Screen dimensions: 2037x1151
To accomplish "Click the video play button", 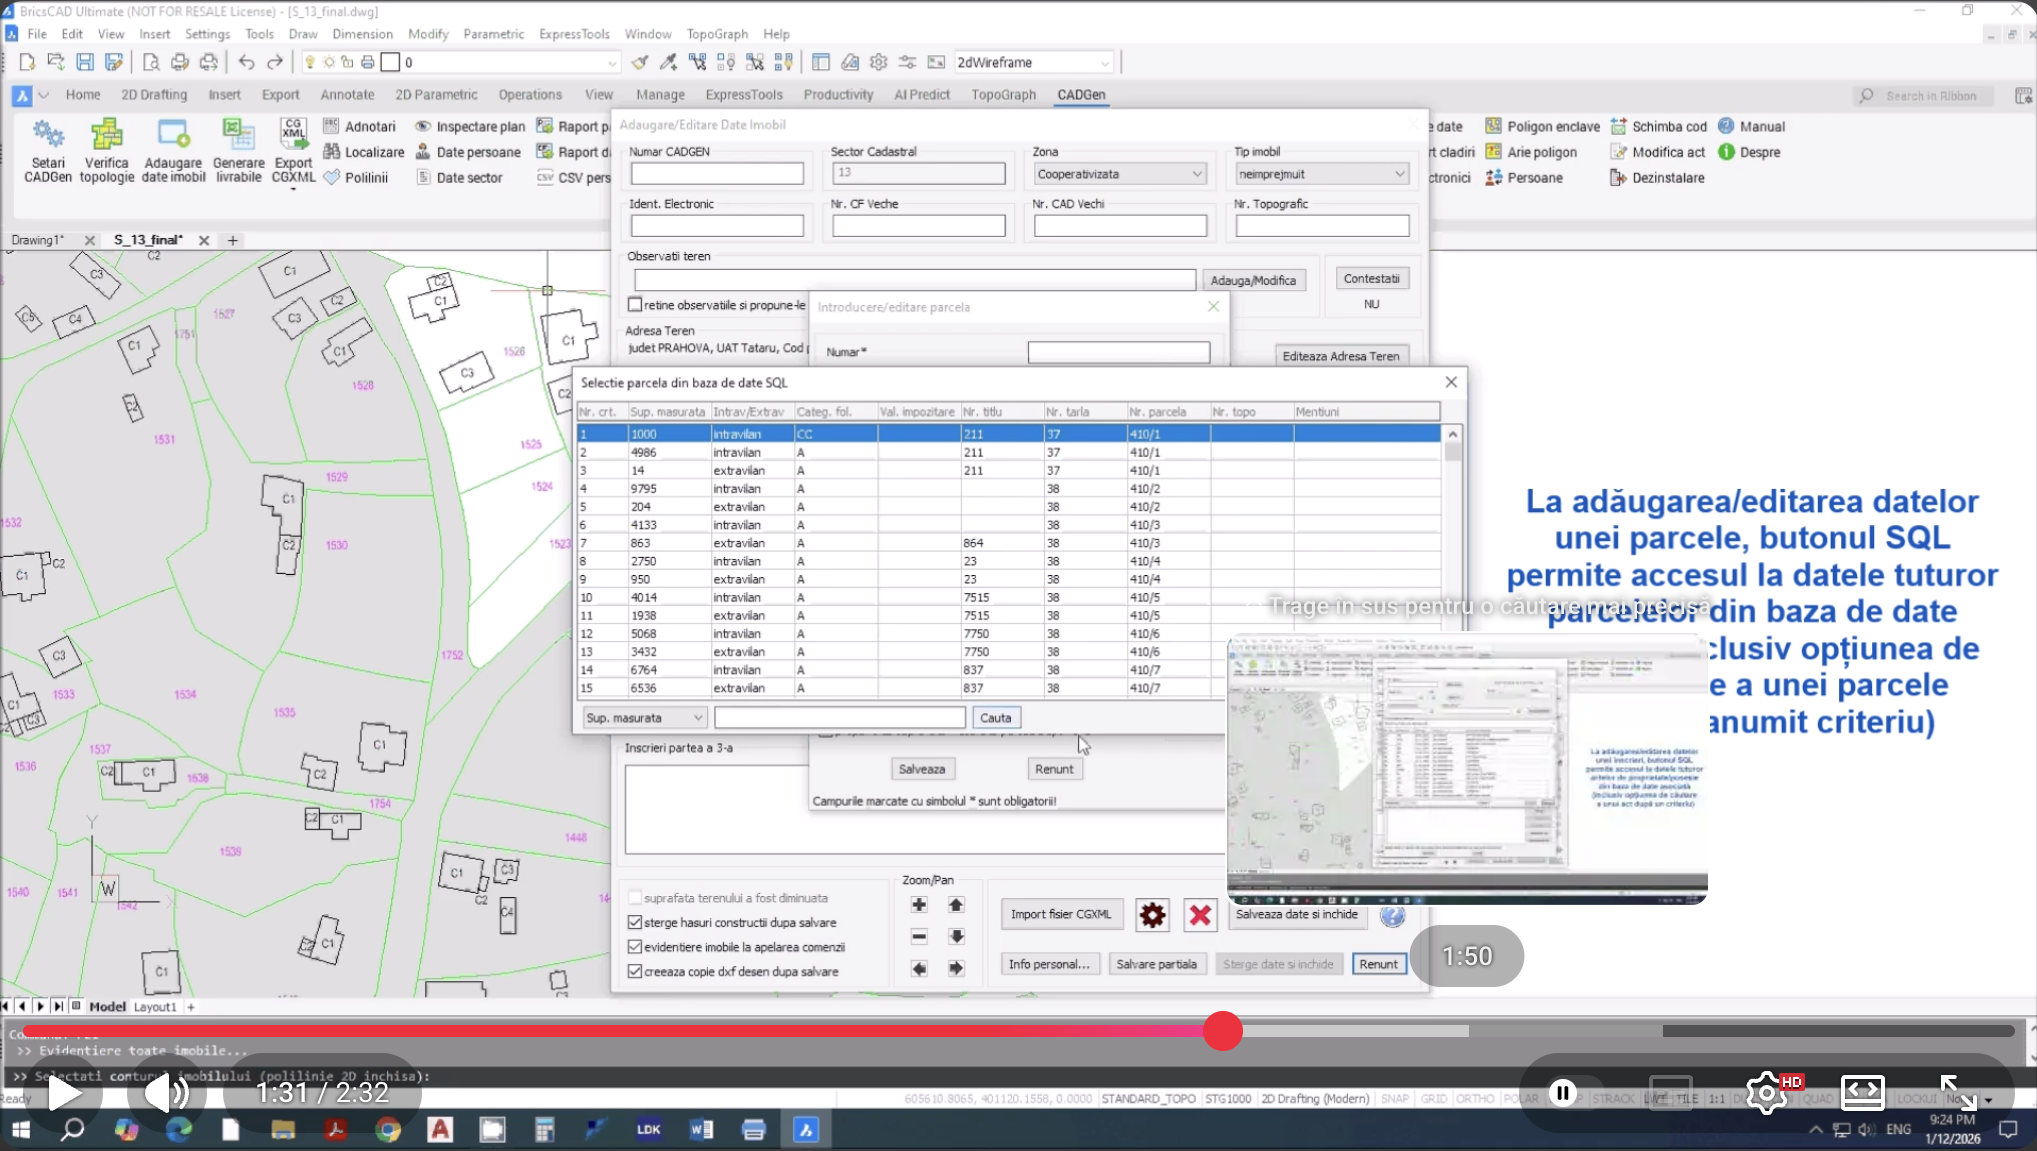I will pyautogui.click(x=65, y=1093).
